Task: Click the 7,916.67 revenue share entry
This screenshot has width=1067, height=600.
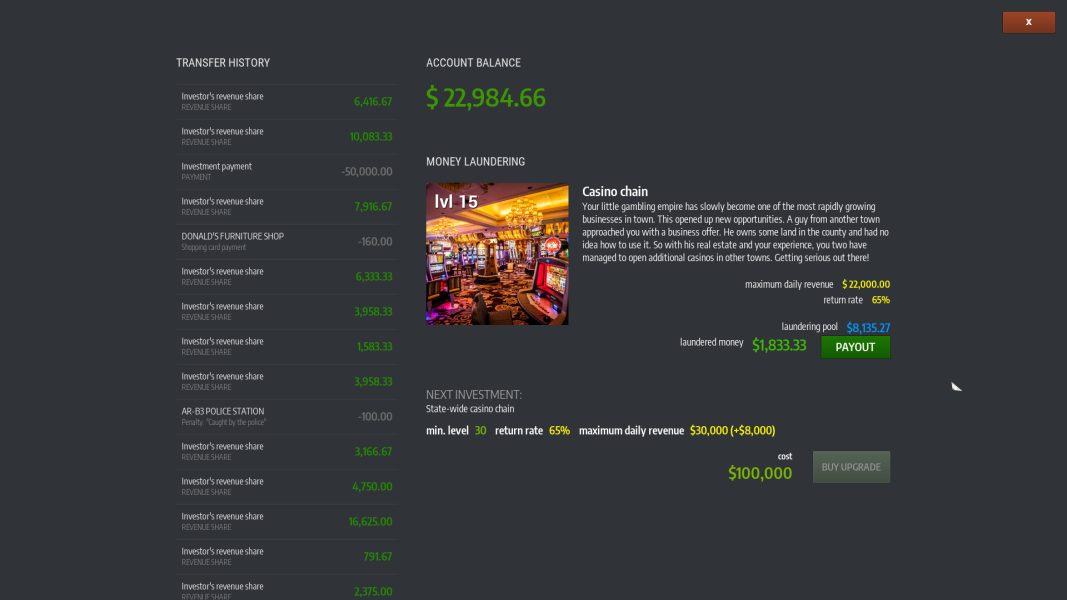Action: (x=286, y=206)
